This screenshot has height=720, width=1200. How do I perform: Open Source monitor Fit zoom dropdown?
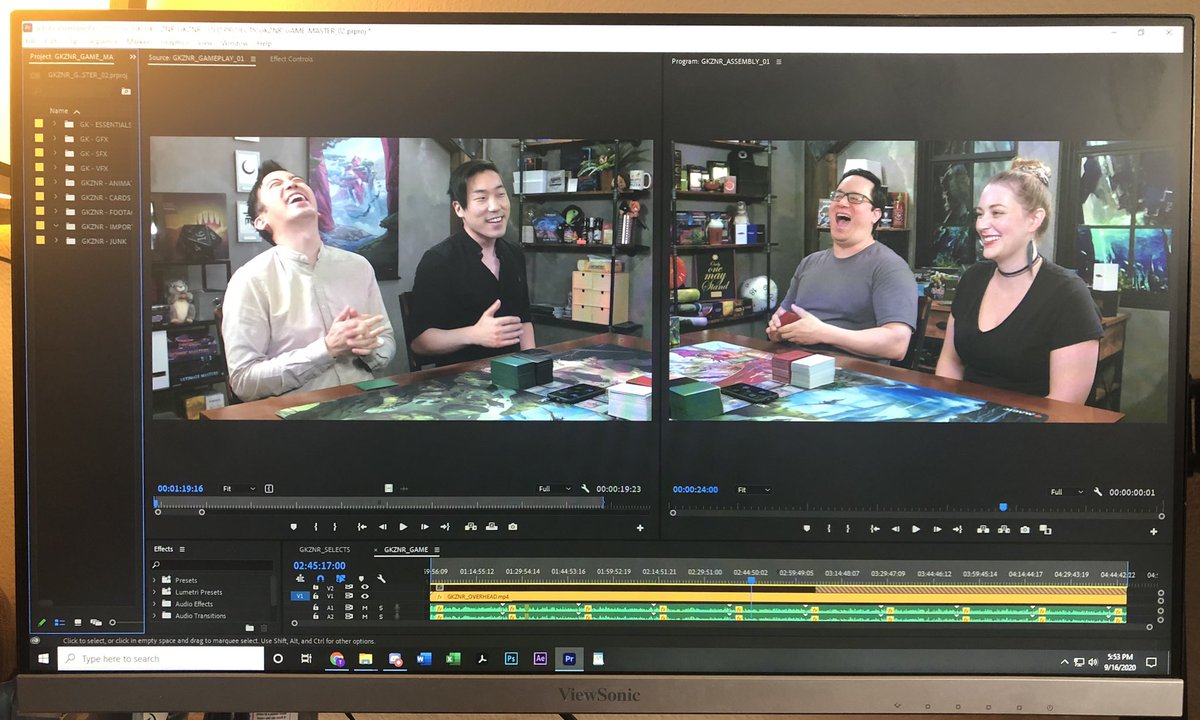click(239, 488)
